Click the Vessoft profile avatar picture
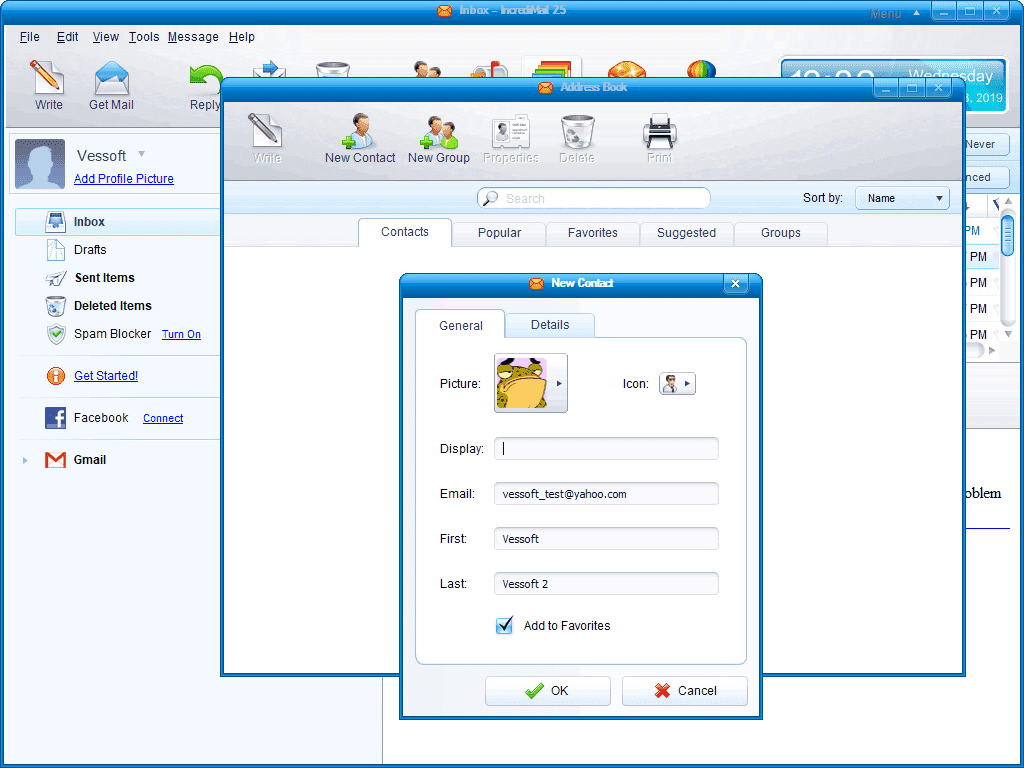This screenshot has width=1024, height=768. click(40, 164)
